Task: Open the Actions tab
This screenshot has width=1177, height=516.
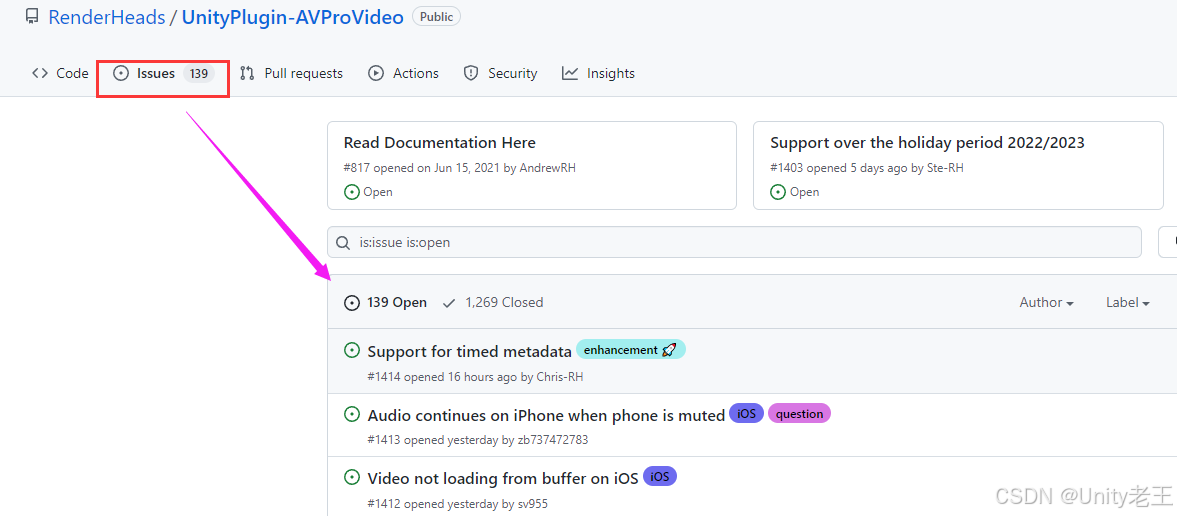Action: coord(403,74)
